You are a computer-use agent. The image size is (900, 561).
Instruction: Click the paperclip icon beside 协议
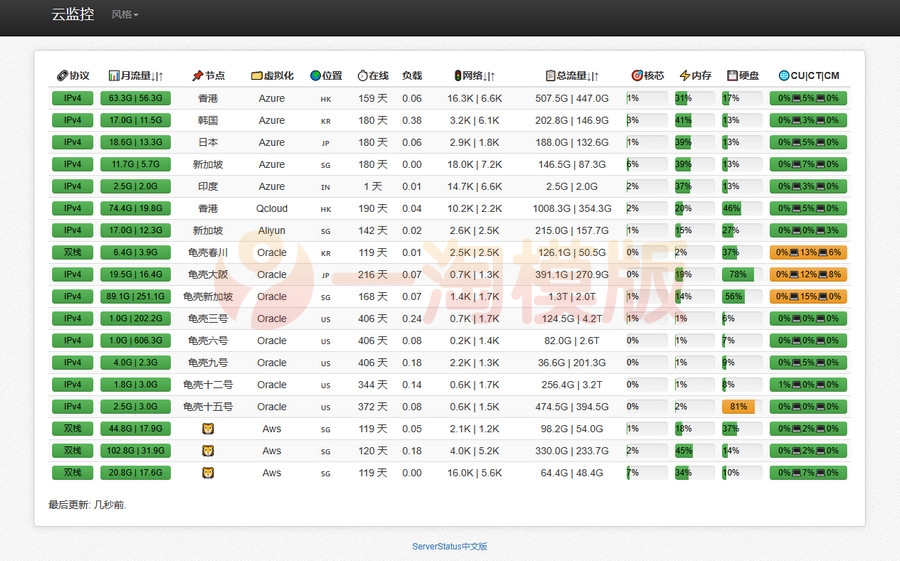pos(62,75)
